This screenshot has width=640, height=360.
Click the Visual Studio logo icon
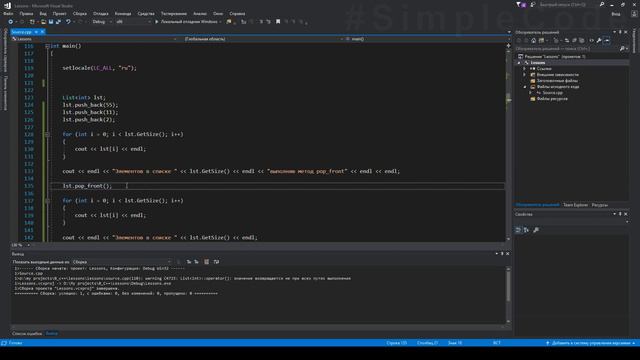(x=7, y=5)
